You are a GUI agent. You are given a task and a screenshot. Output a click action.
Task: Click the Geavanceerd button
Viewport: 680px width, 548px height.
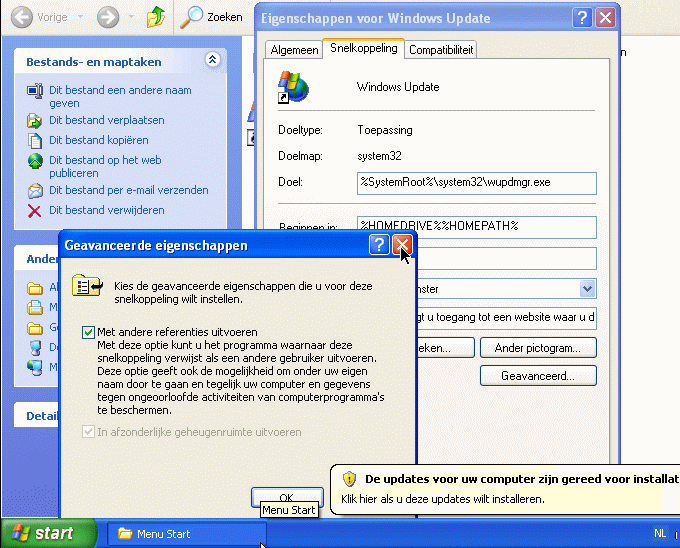coord(538,375)
